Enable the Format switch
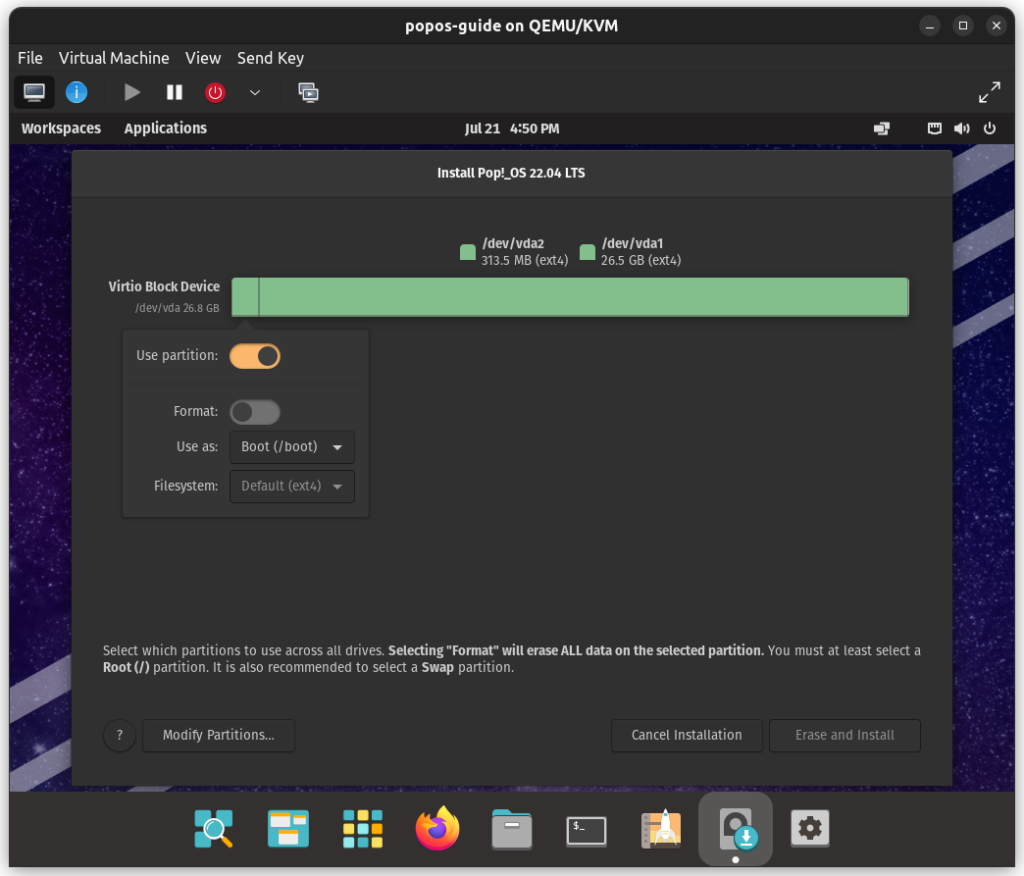This screenshot has width=1024, height=876. (255, 412)
